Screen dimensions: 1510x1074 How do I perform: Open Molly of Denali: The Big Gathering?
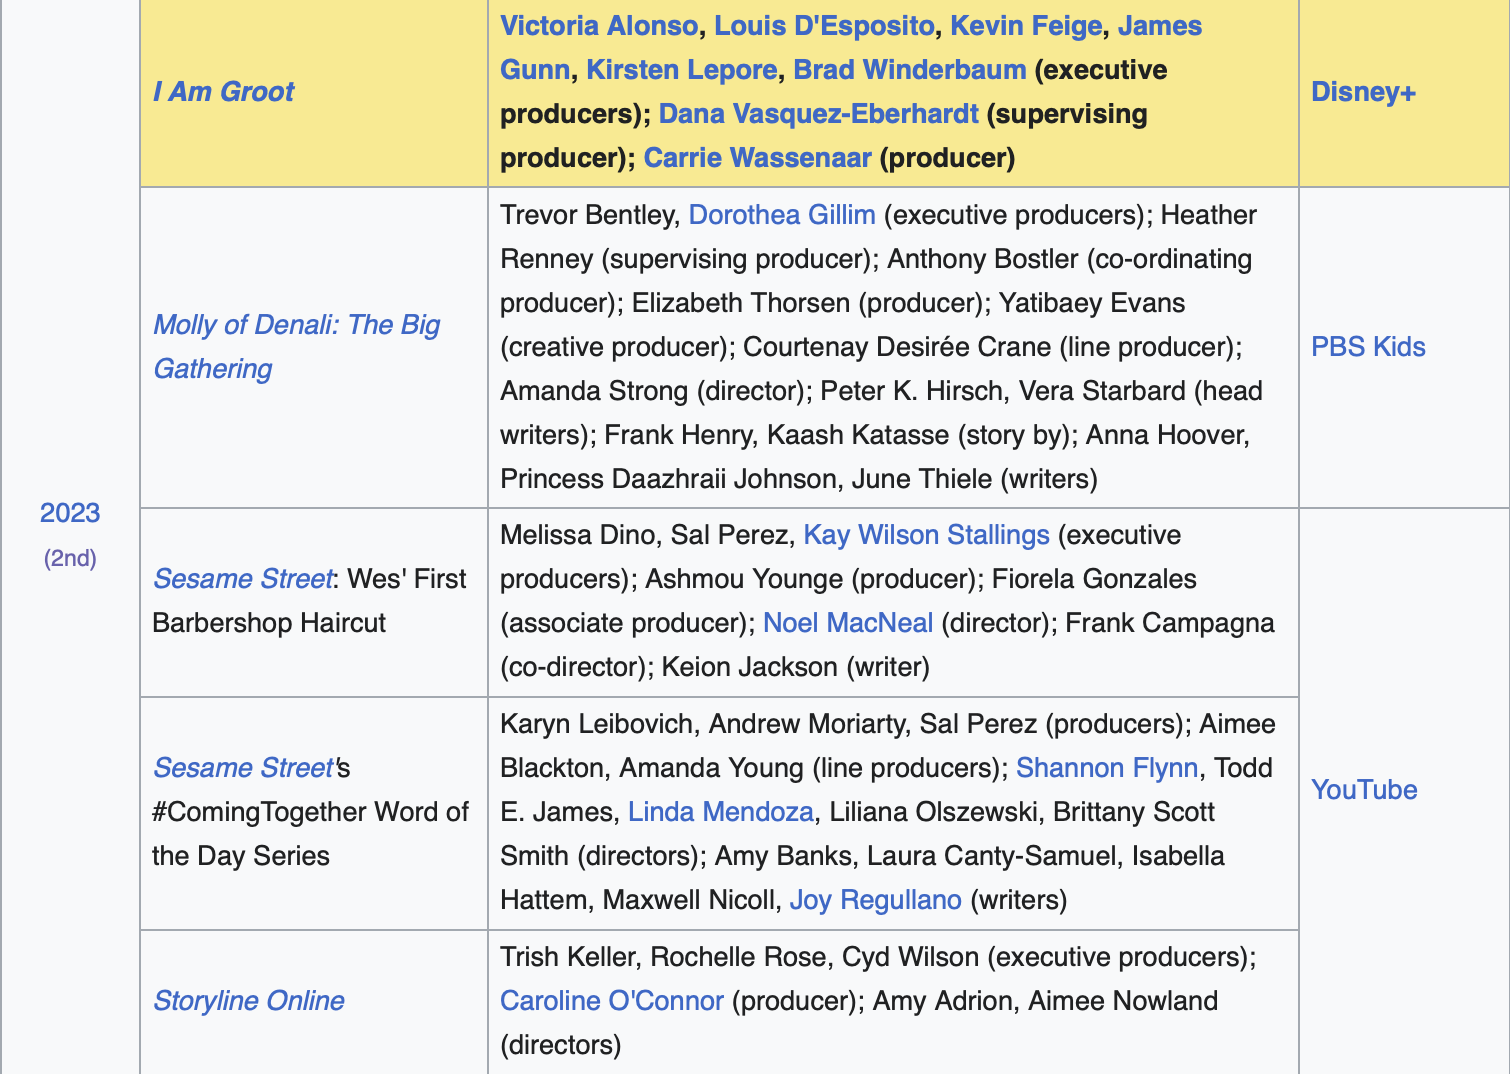tap(296, 347)
